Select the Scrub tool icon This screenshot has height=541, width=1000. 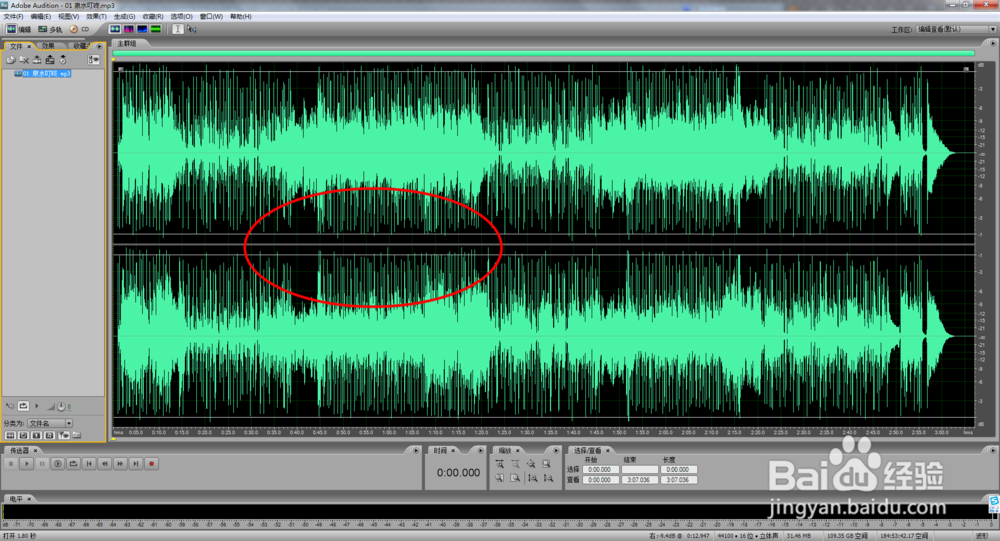tap(192, 29)
